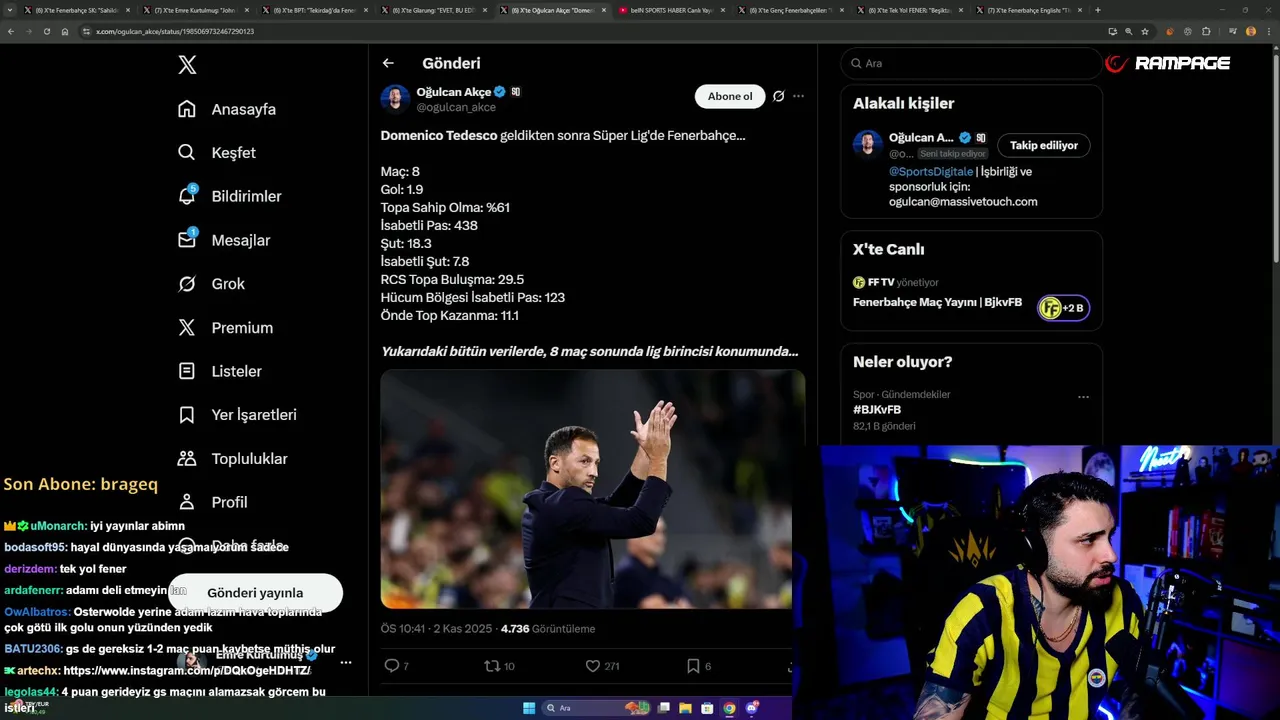Click @ogulcan_akce handle in the post
Image resolution: width=1280 pixels, height=720 pixels.
click(x=456, y=107)
